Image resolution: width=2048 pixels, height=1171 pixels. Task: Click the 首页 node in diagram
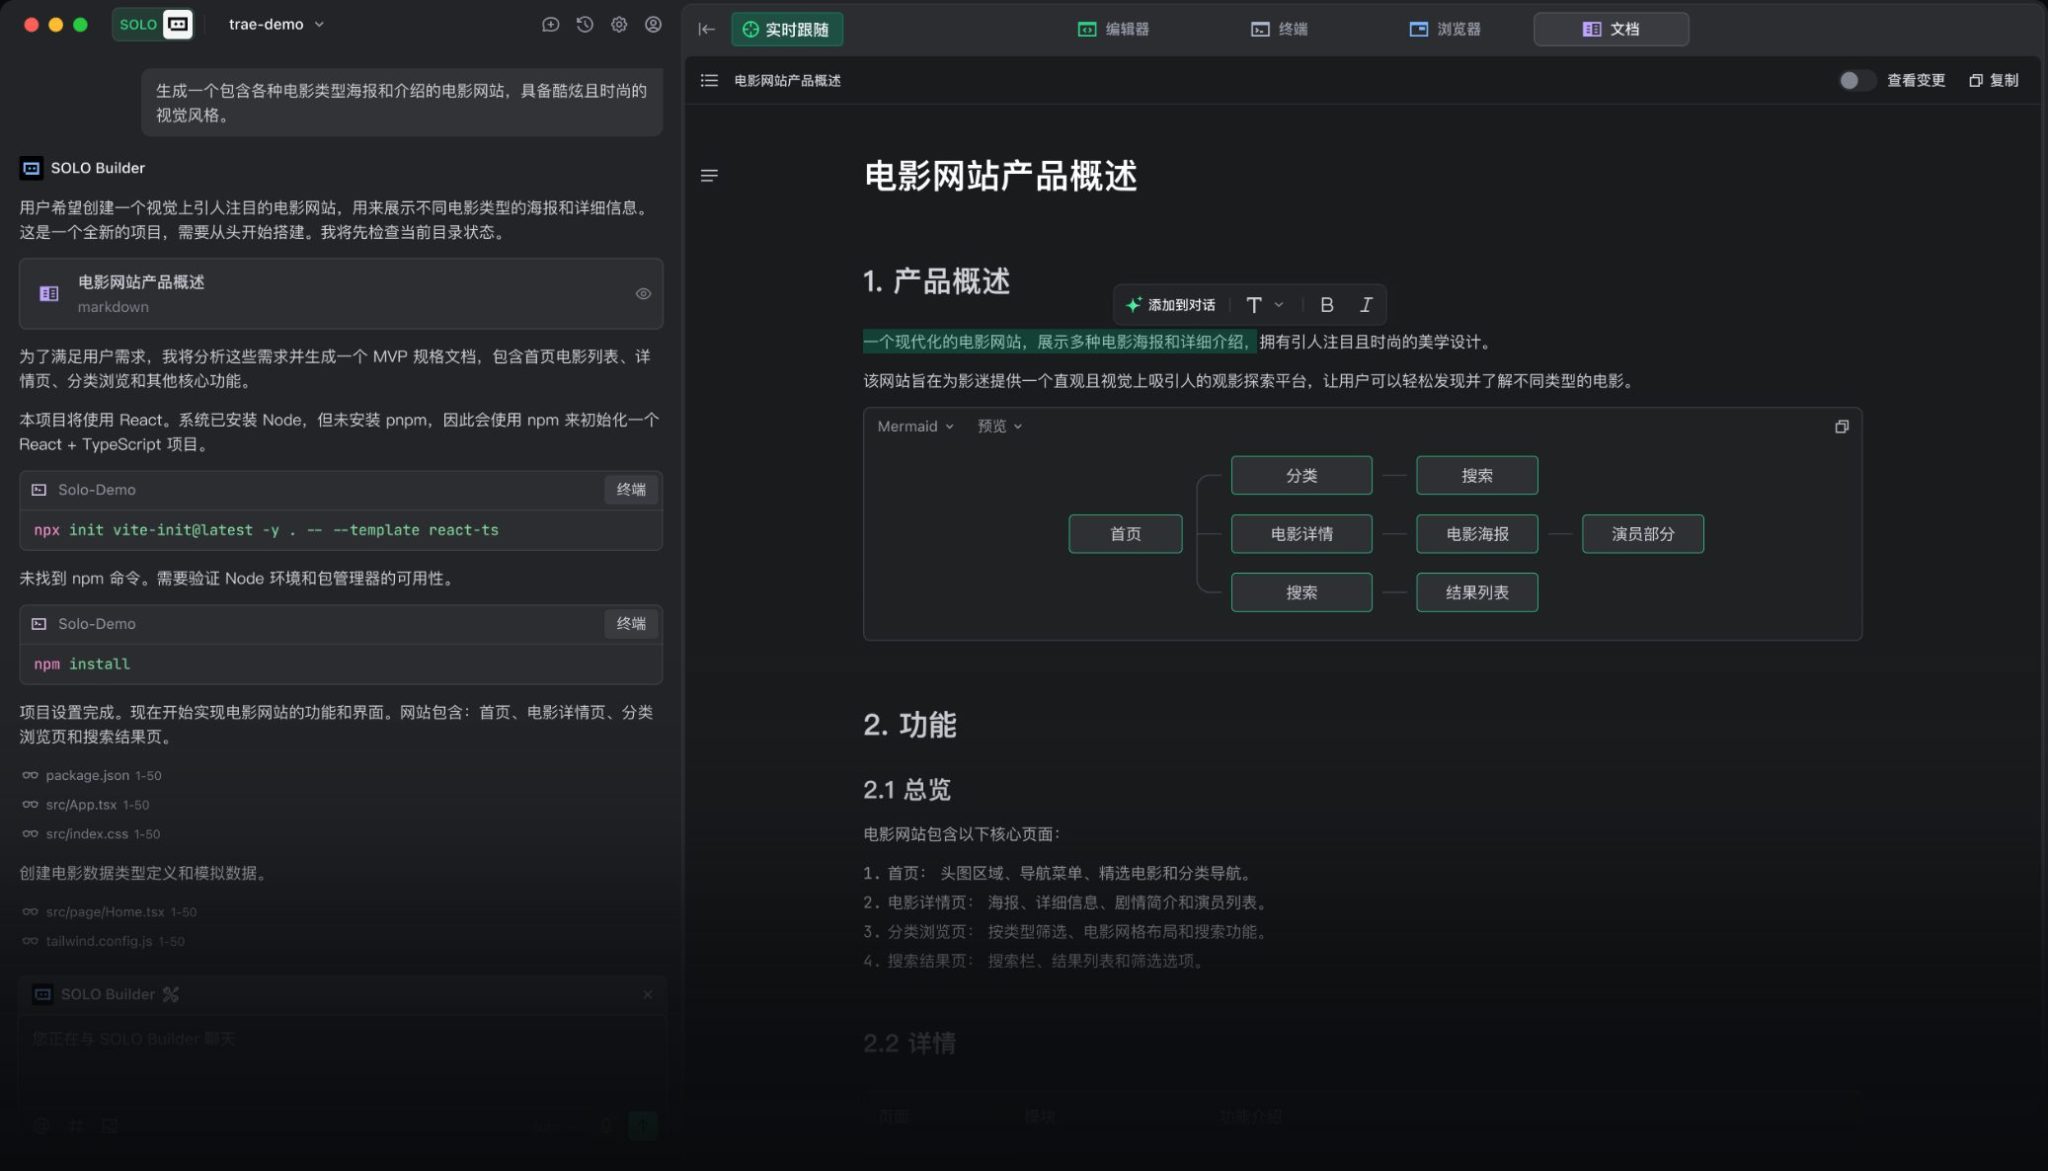(1125, 534)
